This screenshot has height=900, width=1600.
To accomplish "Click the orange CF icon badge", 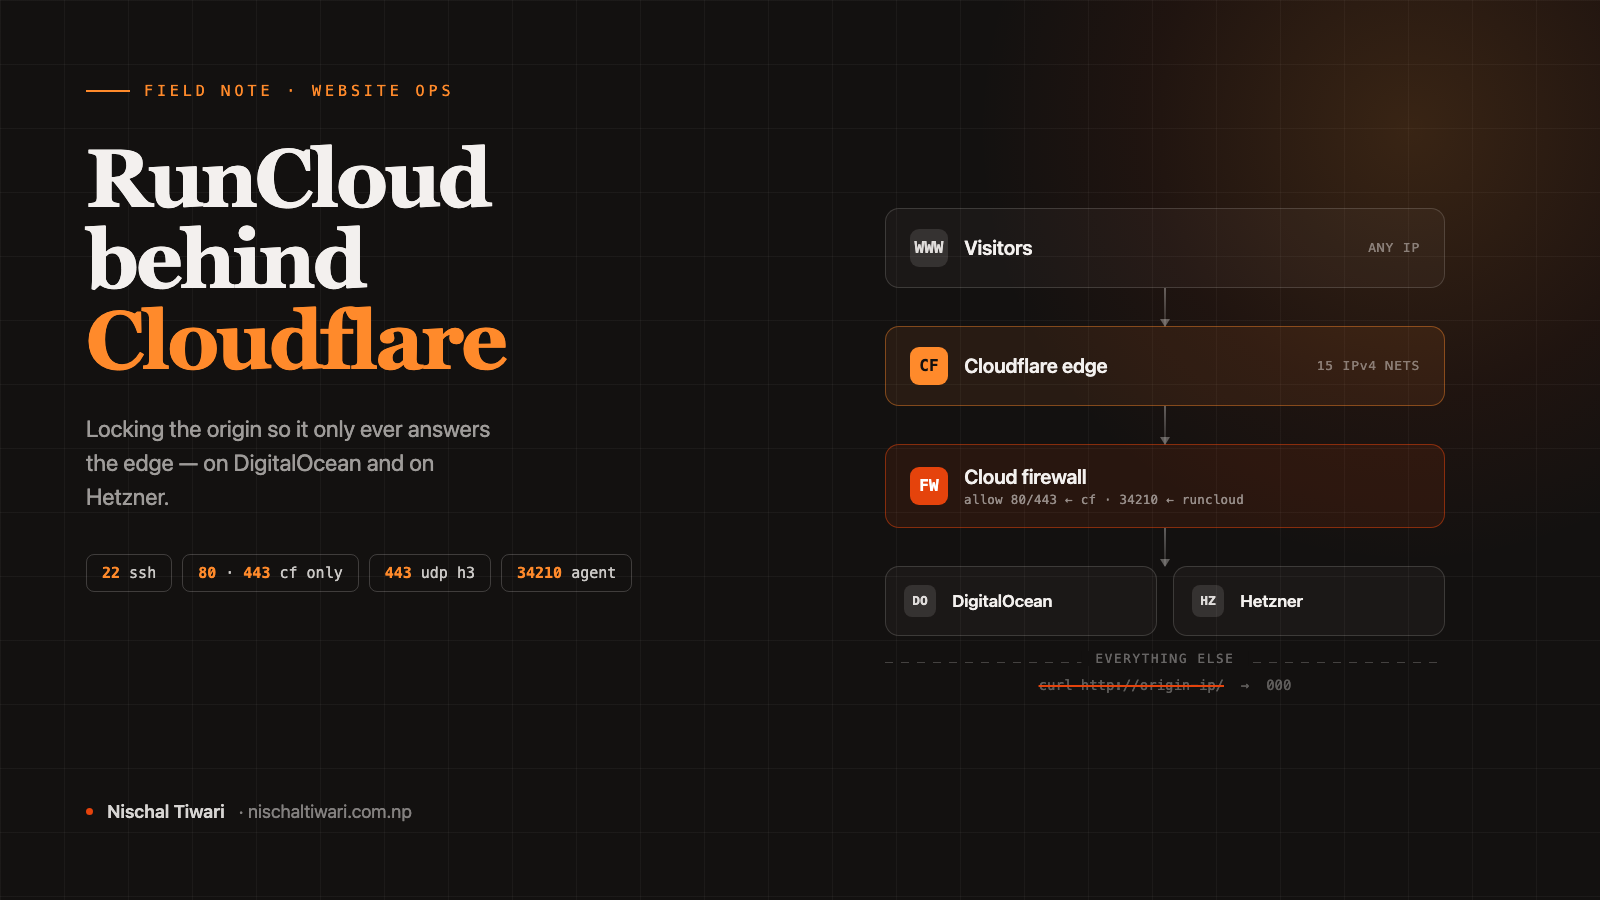I will pyautogui.click(x=929, y=366).
